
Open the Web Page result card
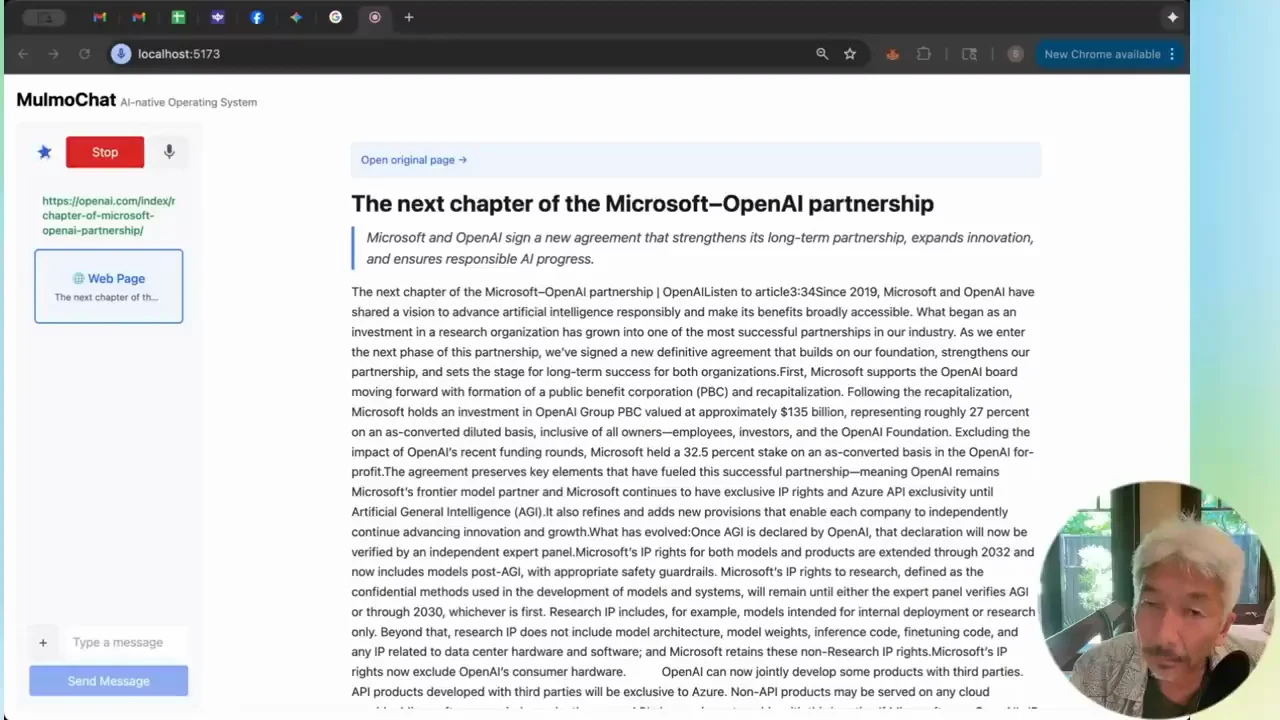pos(109,286)
